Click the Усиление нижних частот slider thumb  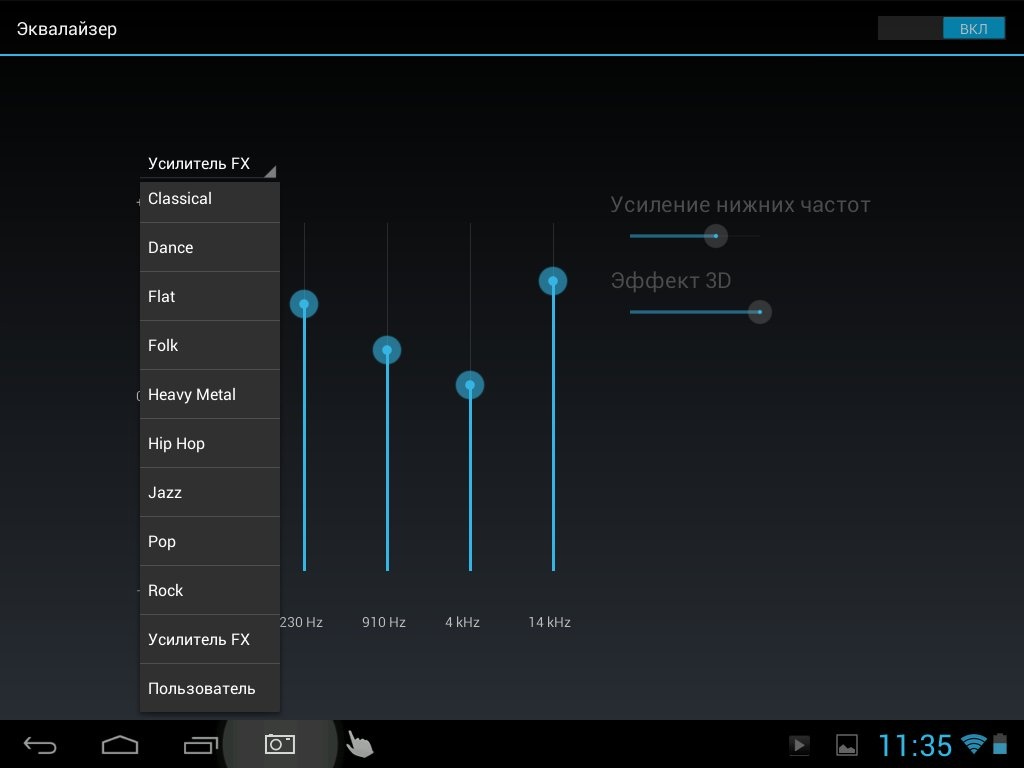(x=715, y=236)
